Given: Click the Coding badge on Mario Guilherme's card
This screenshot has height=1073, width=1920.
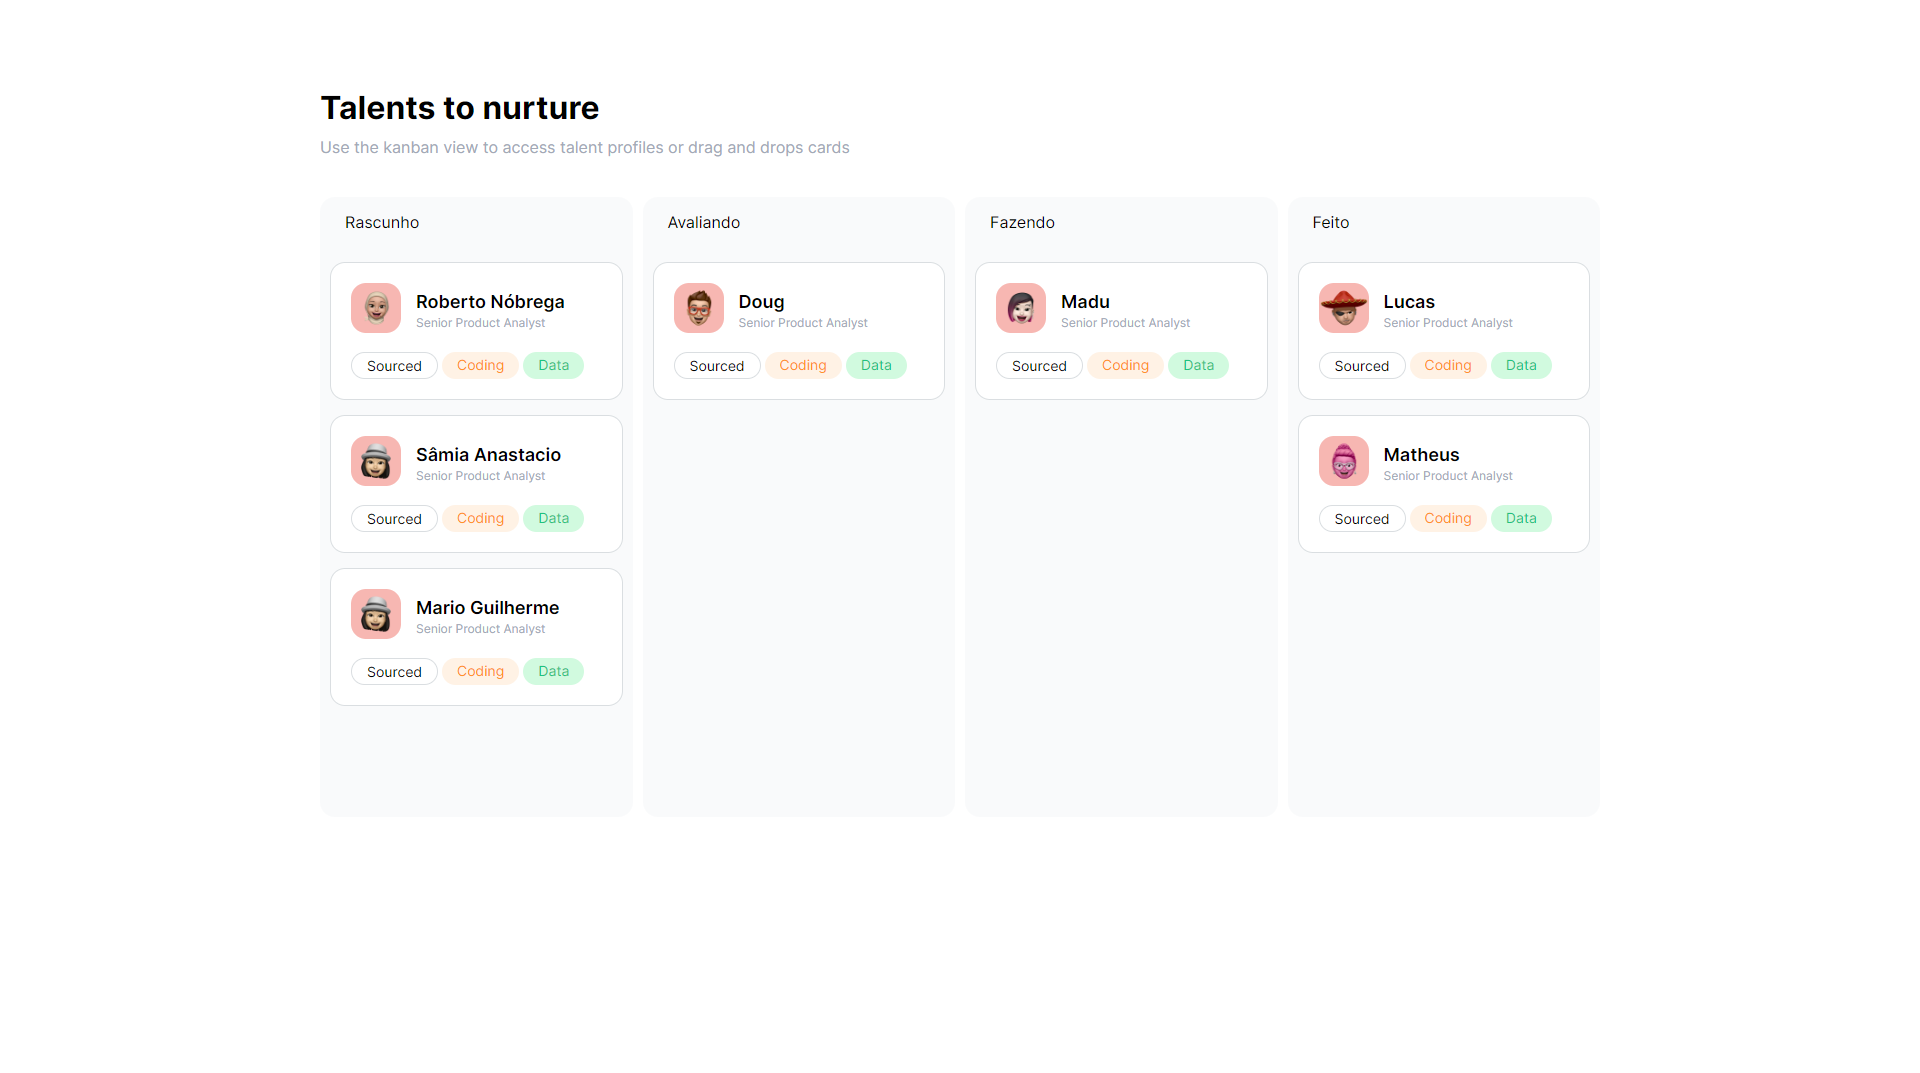Looking at the screenshot, I should tap(480, 671).
